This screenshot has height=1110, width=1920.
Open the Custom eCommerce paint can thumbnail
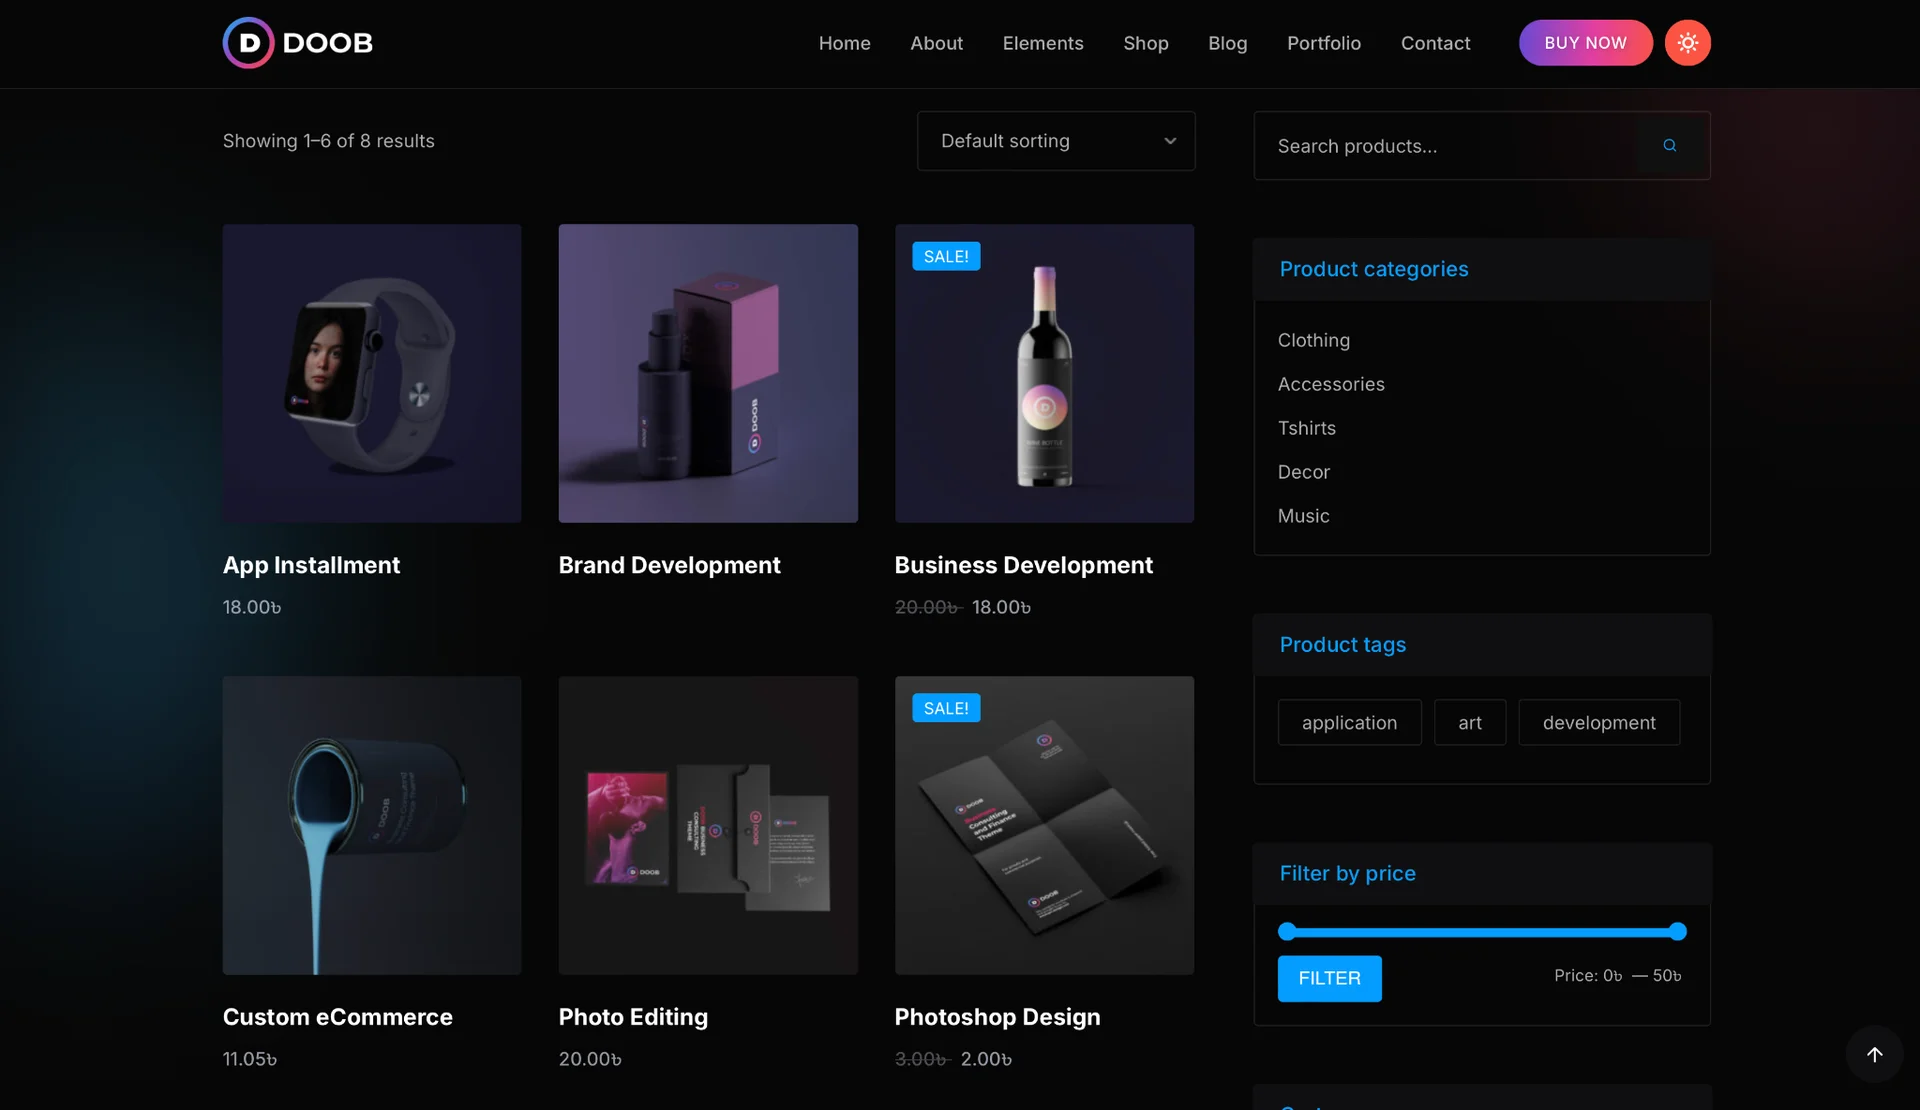tap(371, 825)
